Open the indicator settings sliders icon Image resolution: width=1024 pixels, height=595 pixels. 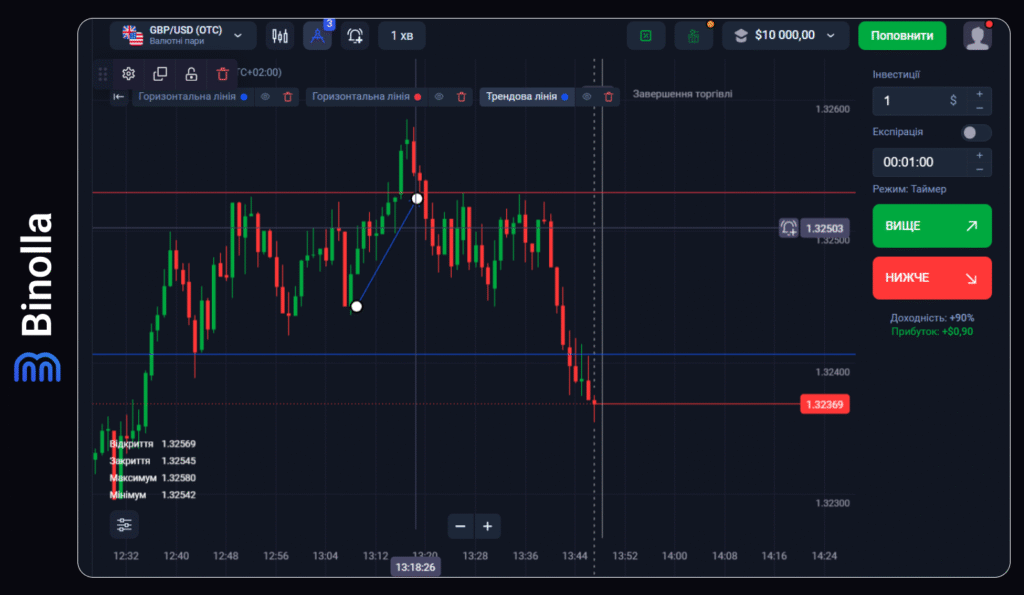click(x=124, y=524)
